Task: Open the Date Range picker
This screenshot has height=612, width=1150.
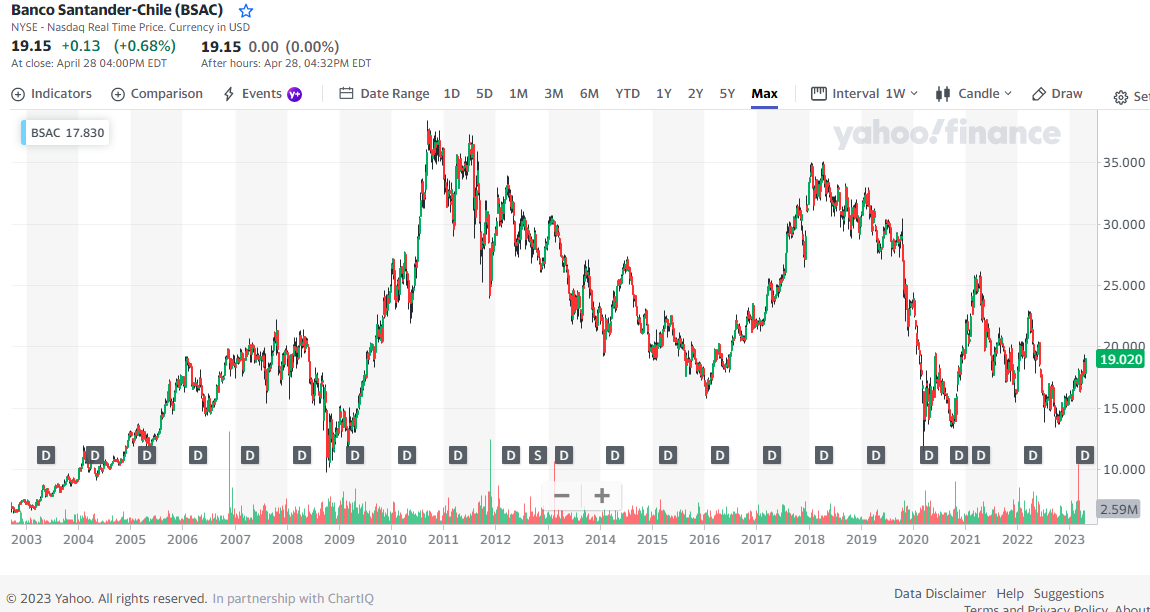Action: tap(384, 94)
